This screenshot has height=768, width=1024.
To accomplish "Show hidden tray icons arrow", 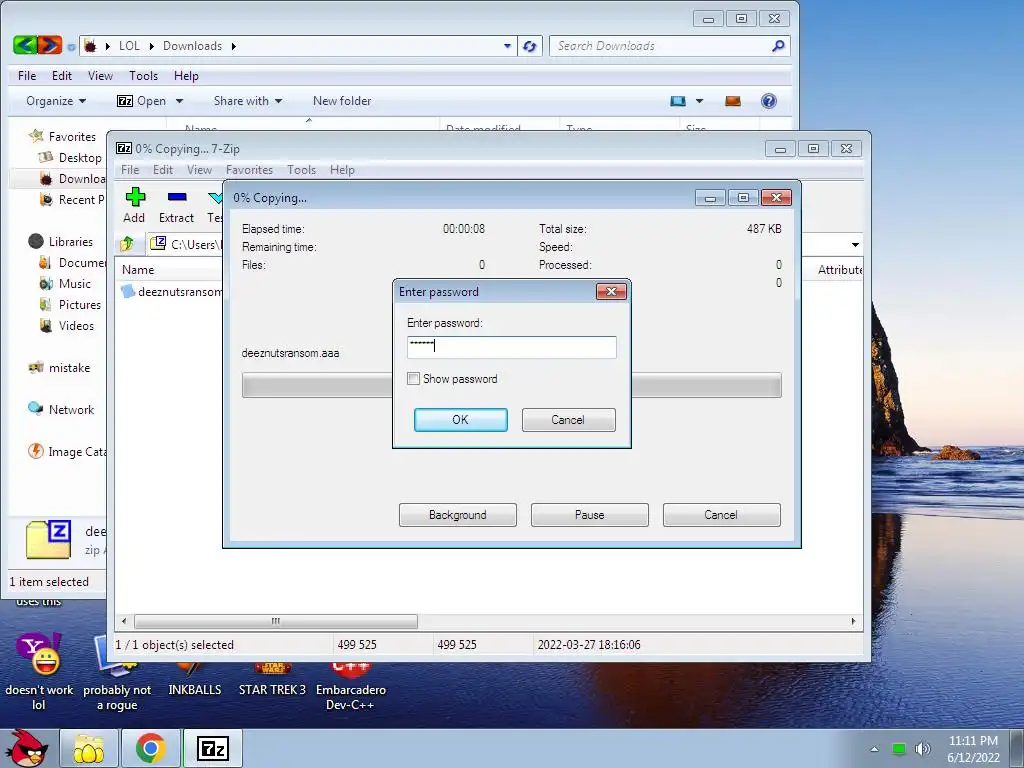I will [x=874, y=749].
